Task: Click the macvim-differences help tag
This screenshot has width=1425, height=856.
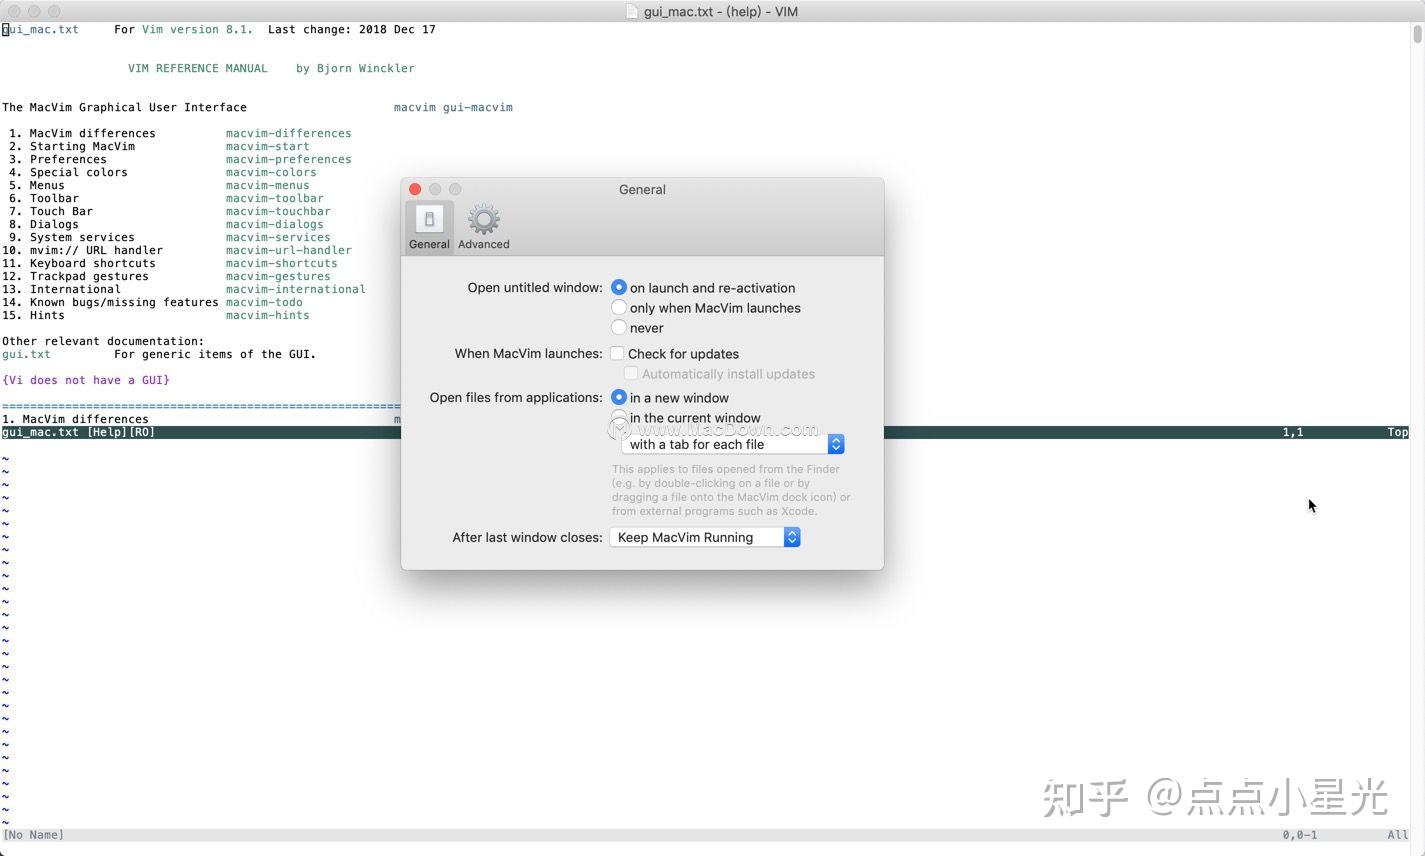Action: [x=289, y=133]
